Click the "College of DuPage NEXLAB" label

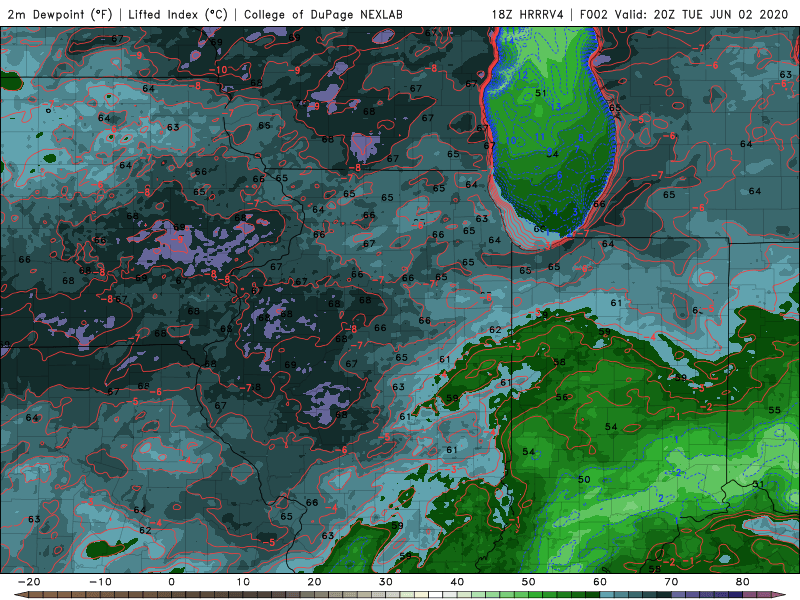[323, 14]
